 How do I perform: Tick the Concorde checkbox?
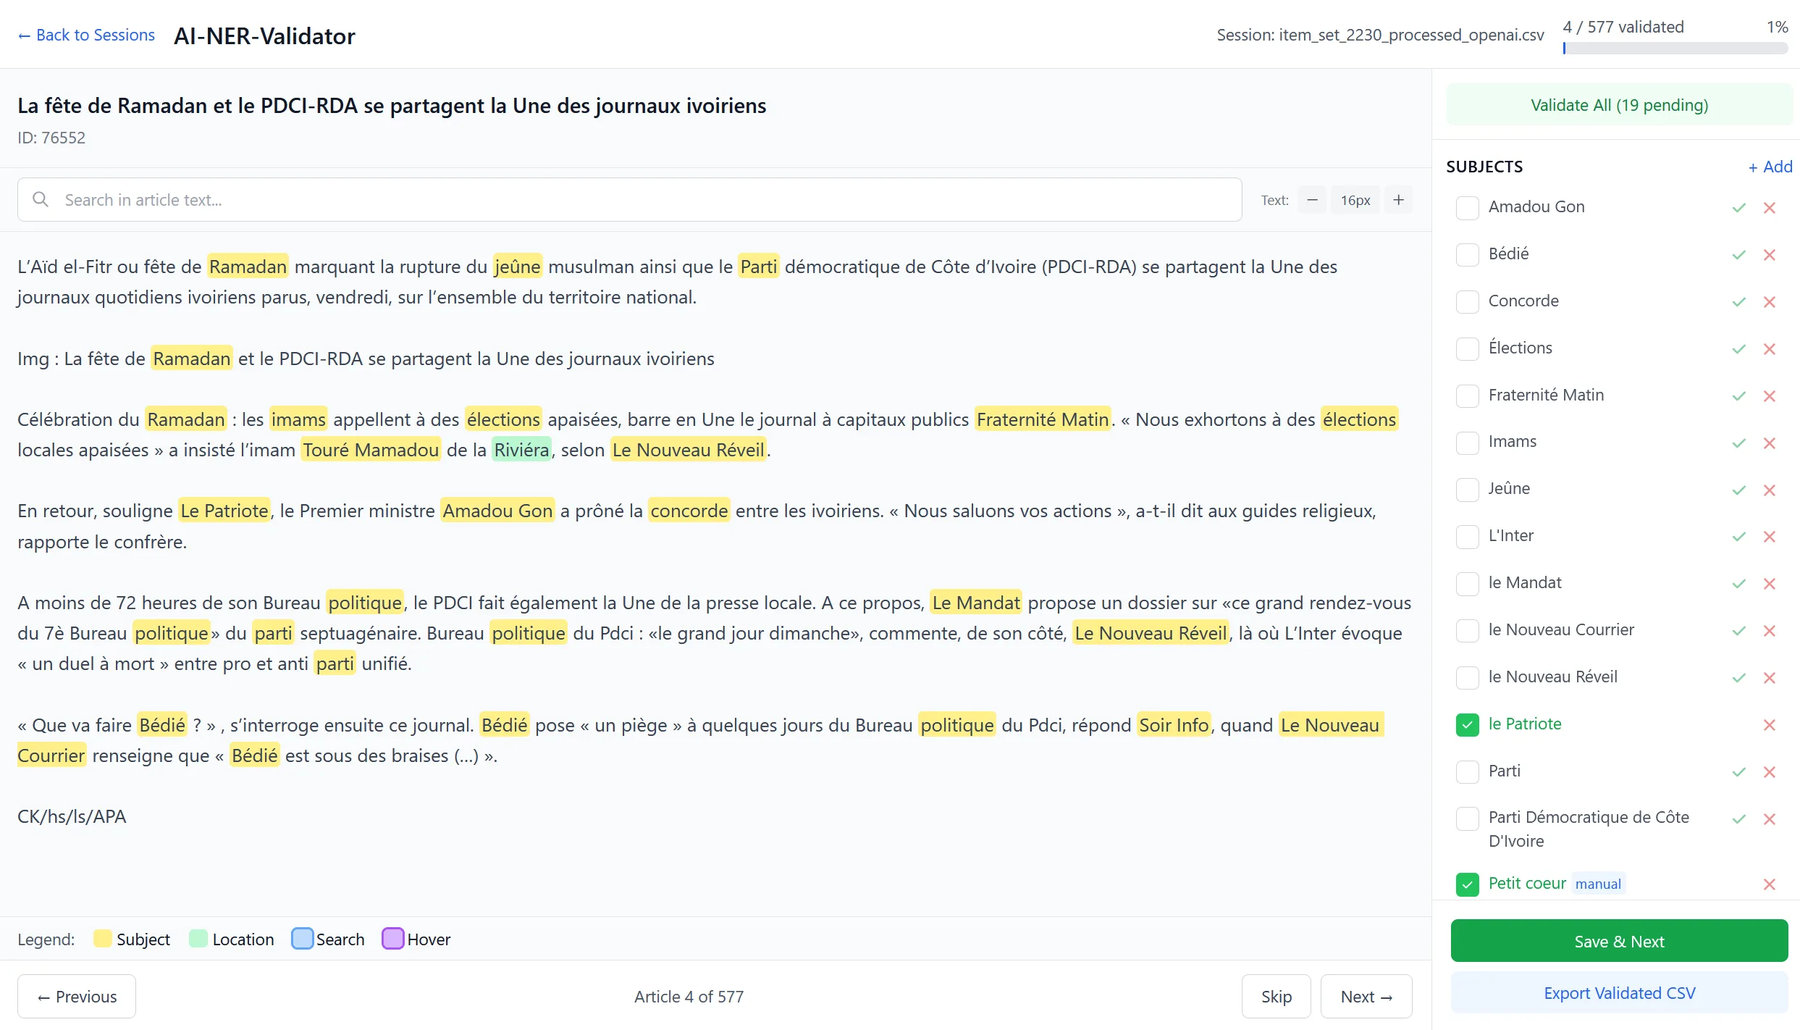[x=1467, y=302]
